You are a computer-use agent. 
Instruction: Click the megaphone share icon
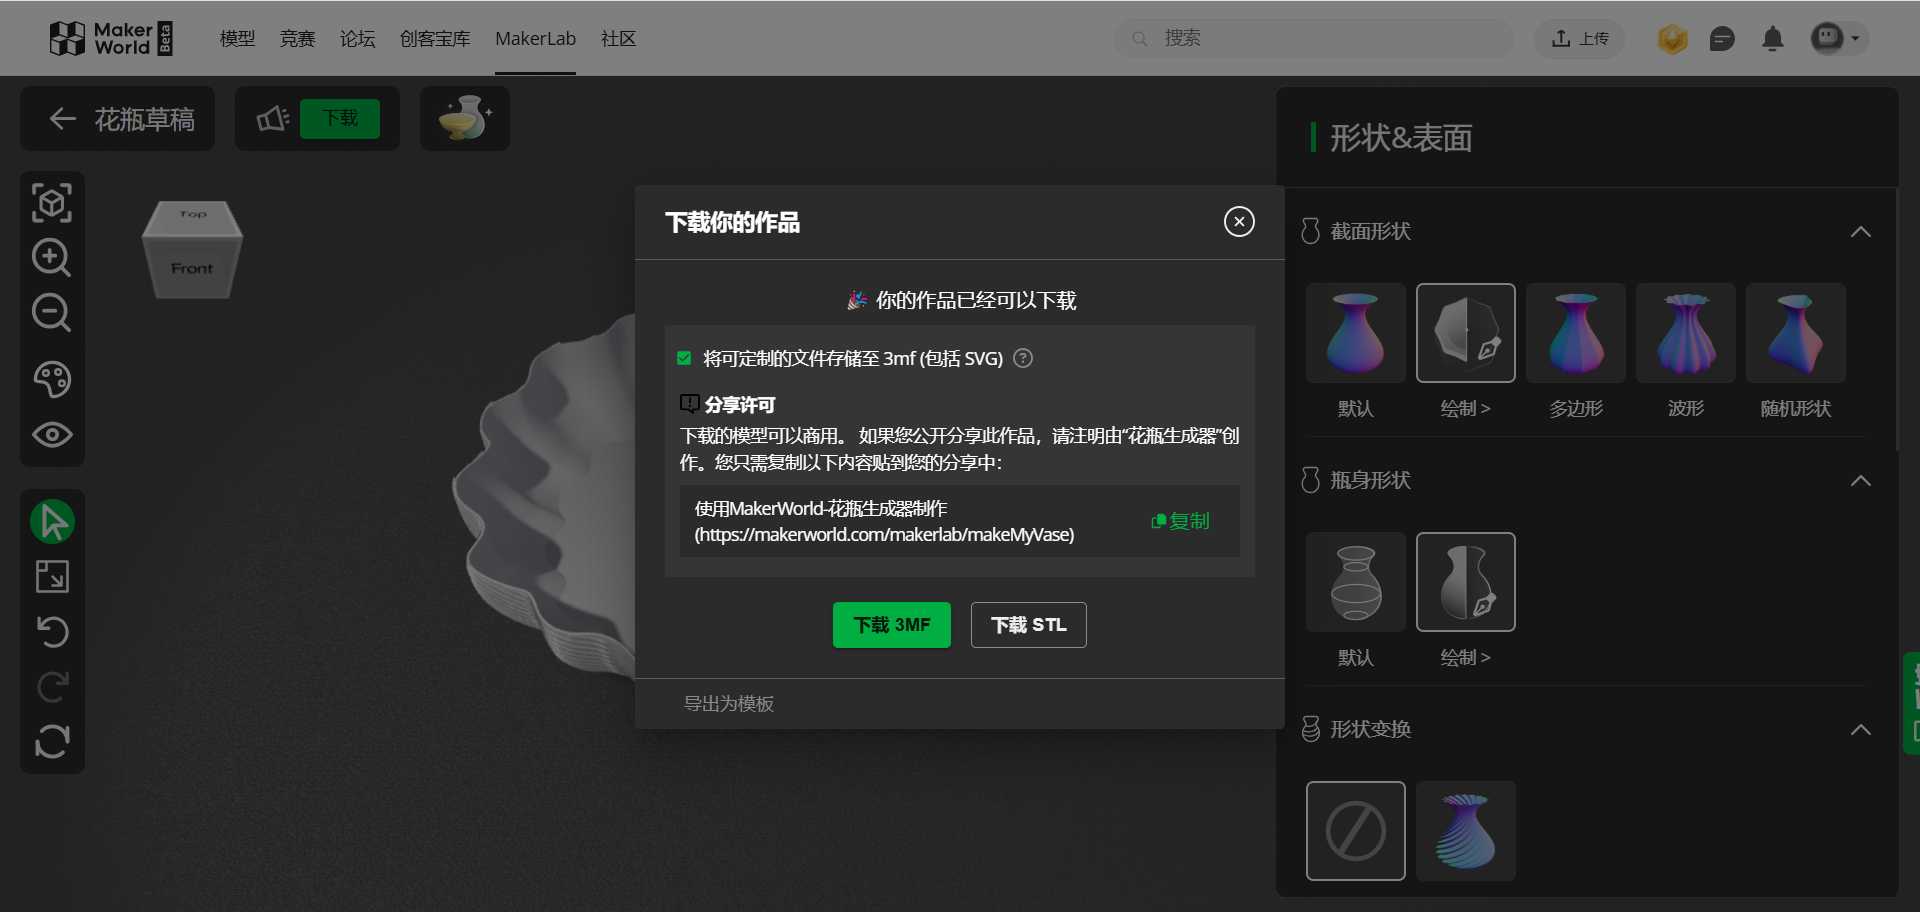tap(272, 119)
